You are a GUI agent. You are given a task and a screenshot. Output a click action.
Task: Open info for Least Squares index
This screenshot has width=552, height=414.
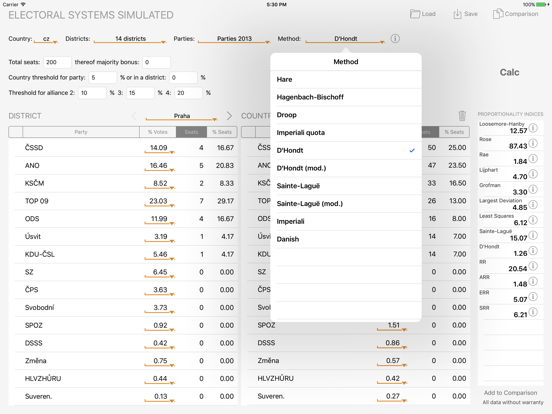click(533, 220)
